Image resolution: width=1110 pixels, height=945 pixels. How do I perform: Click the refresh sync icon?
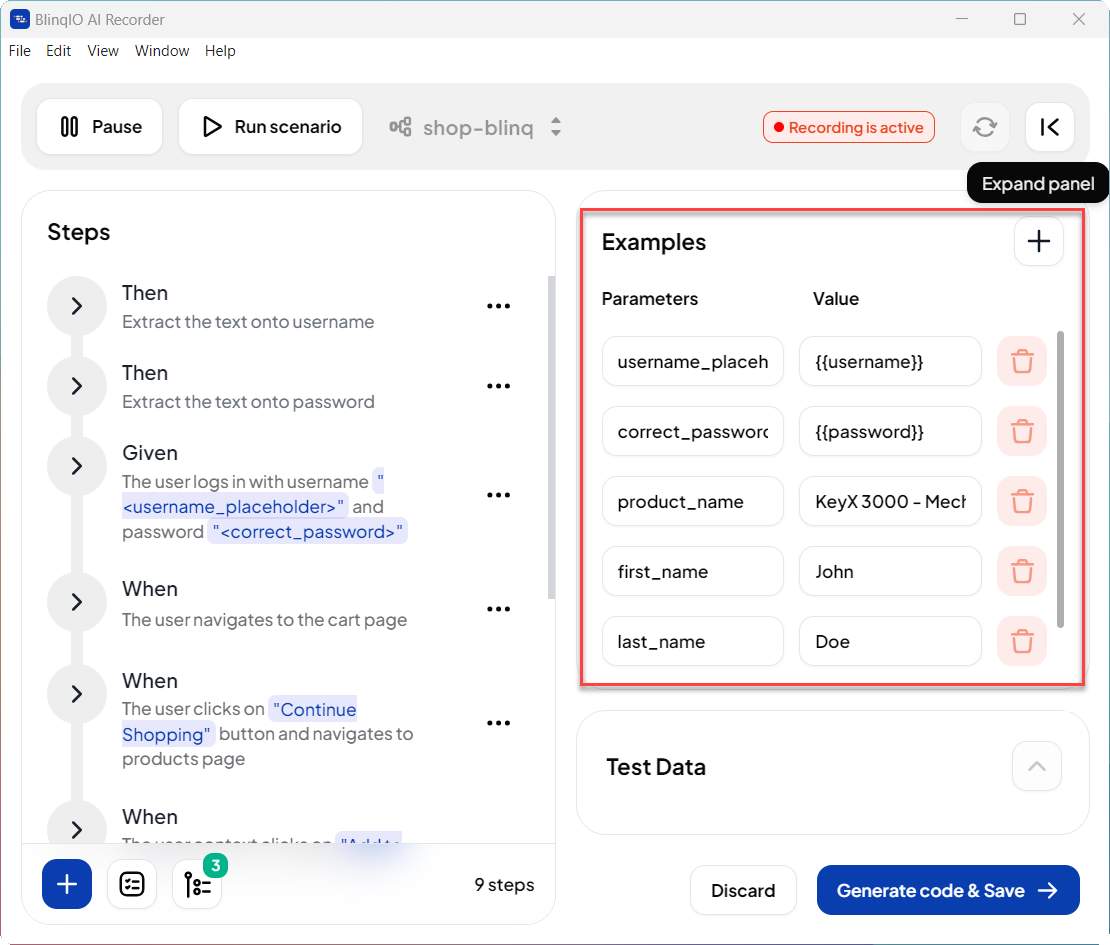tap(985, 127)
